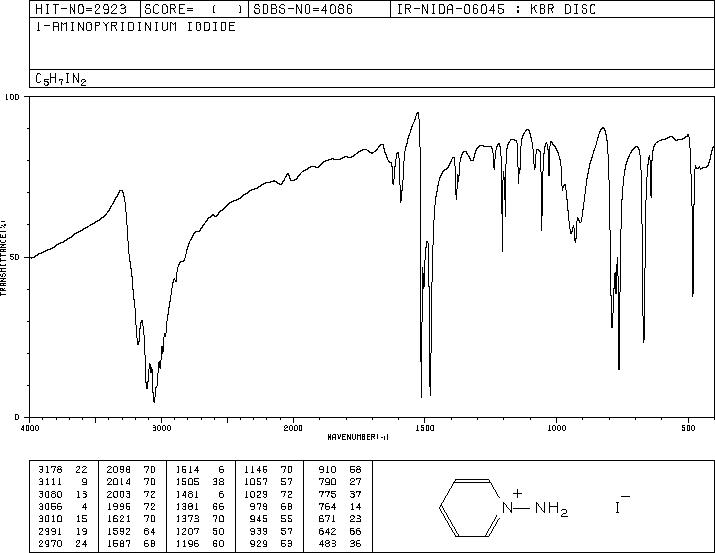
Task: Select peak value 790 in the table
Action: tap(327, 482)
